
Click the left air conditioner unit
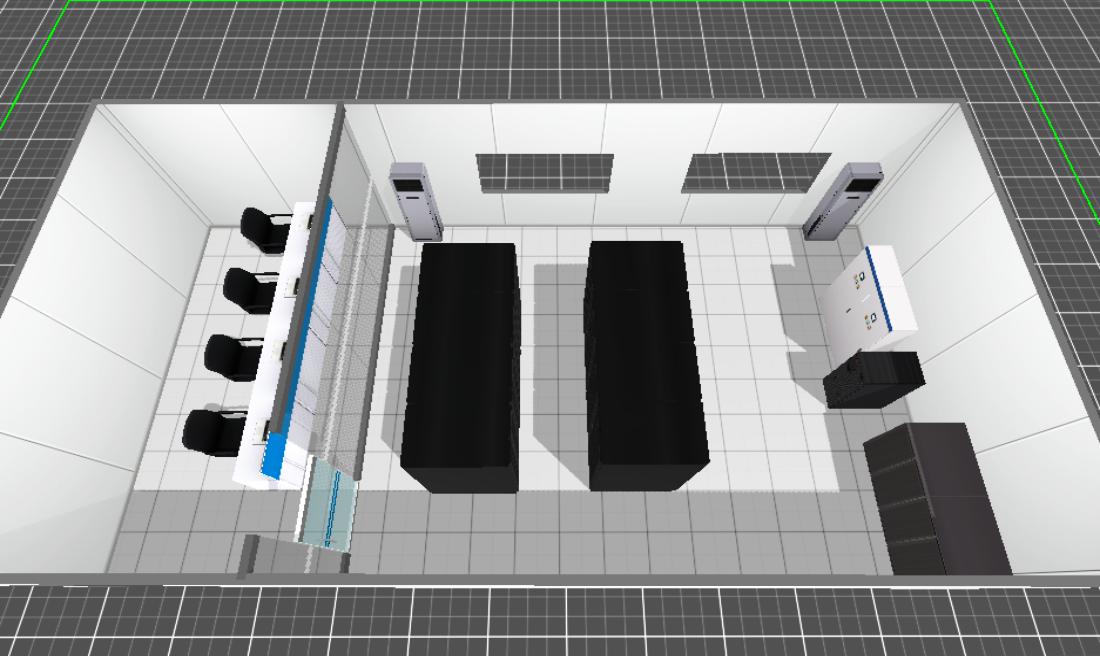coord(415,200)
